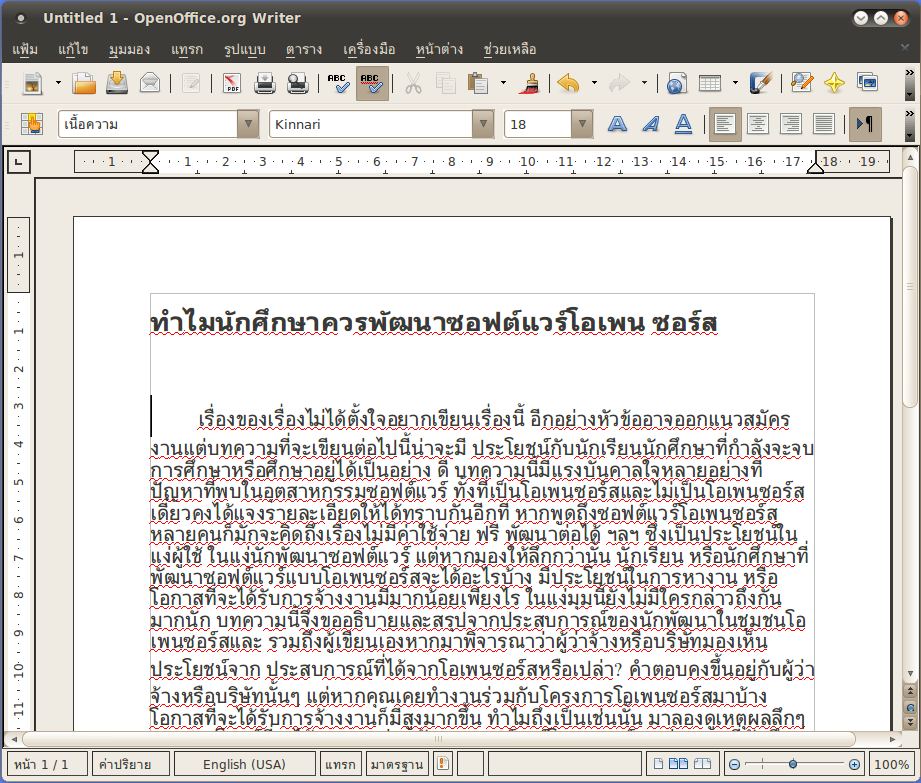Print the document directly with printer icon
Screen dimensions: 921x783
tap(265, 83)
